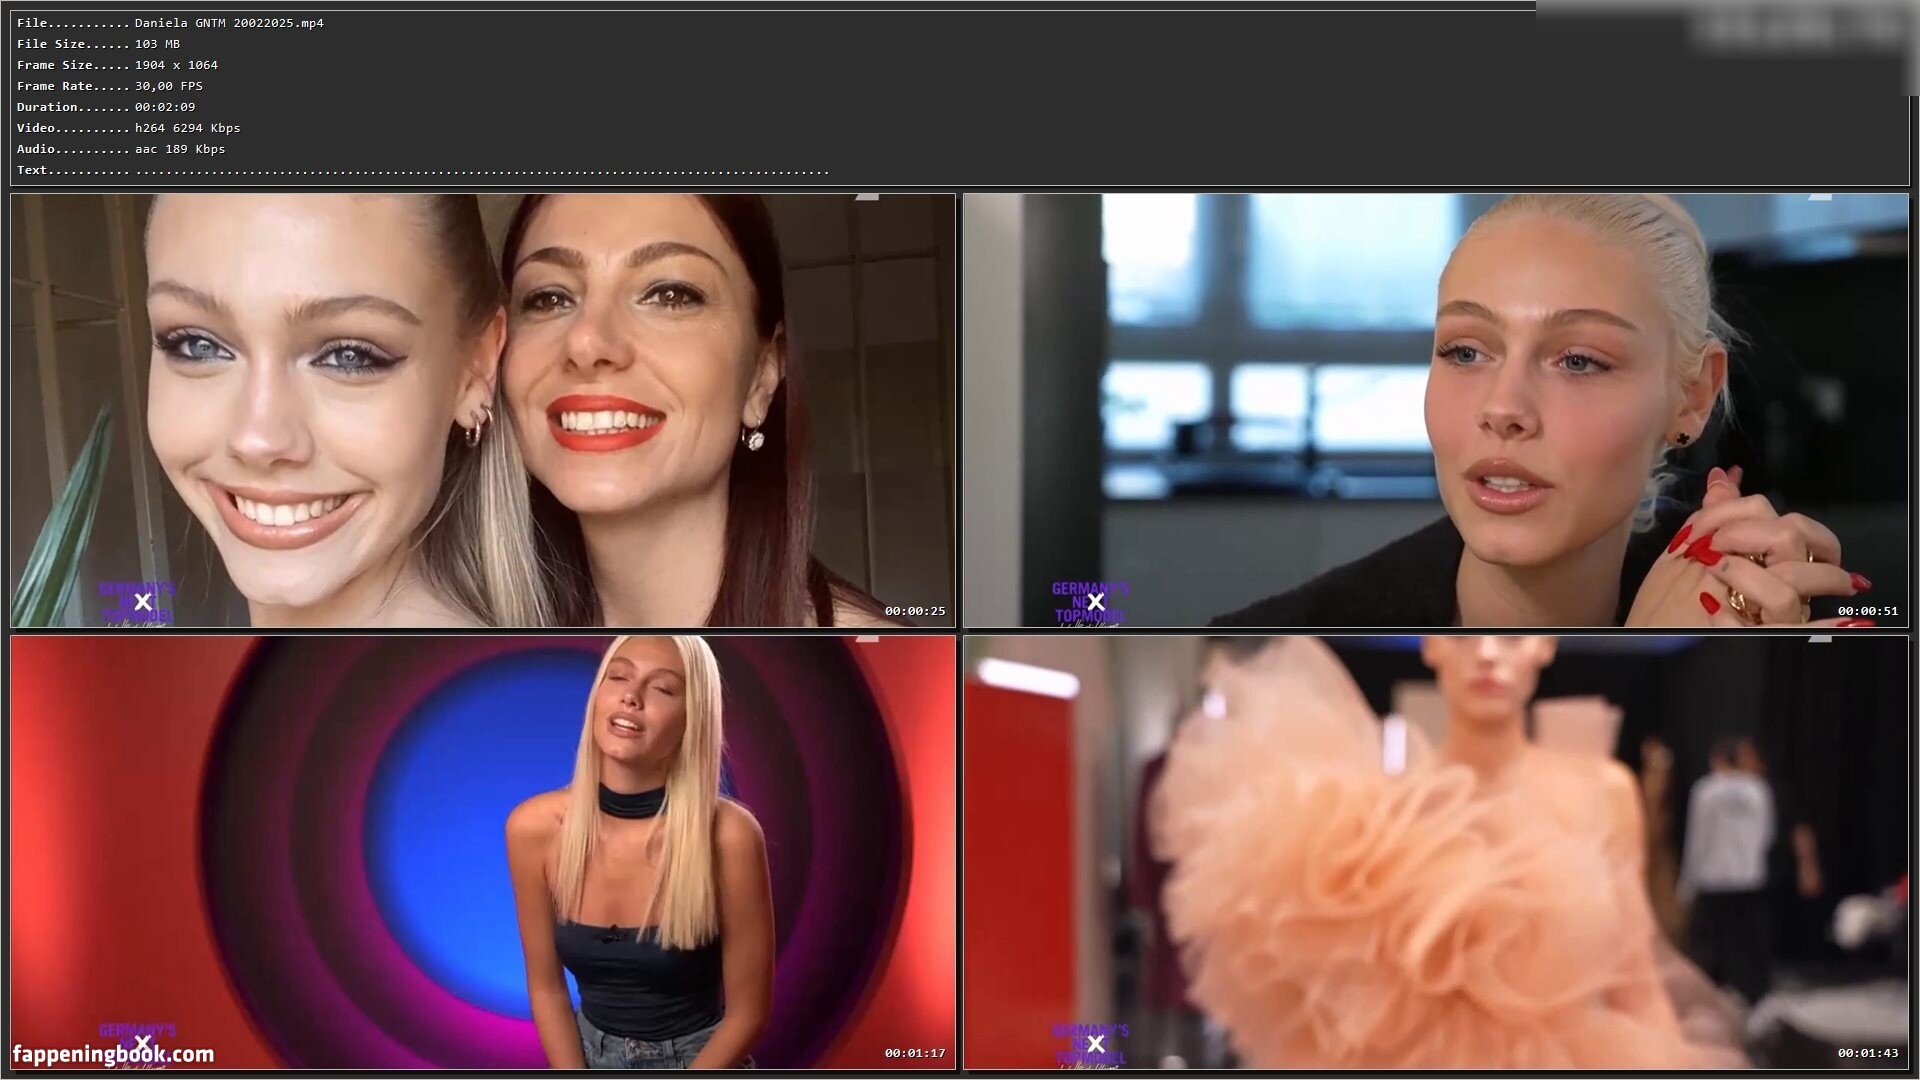This screenshot has width=1920, height=1080.
Task: Click the X logo in bottom-right thumbnail
Action: point(1096,1044)
